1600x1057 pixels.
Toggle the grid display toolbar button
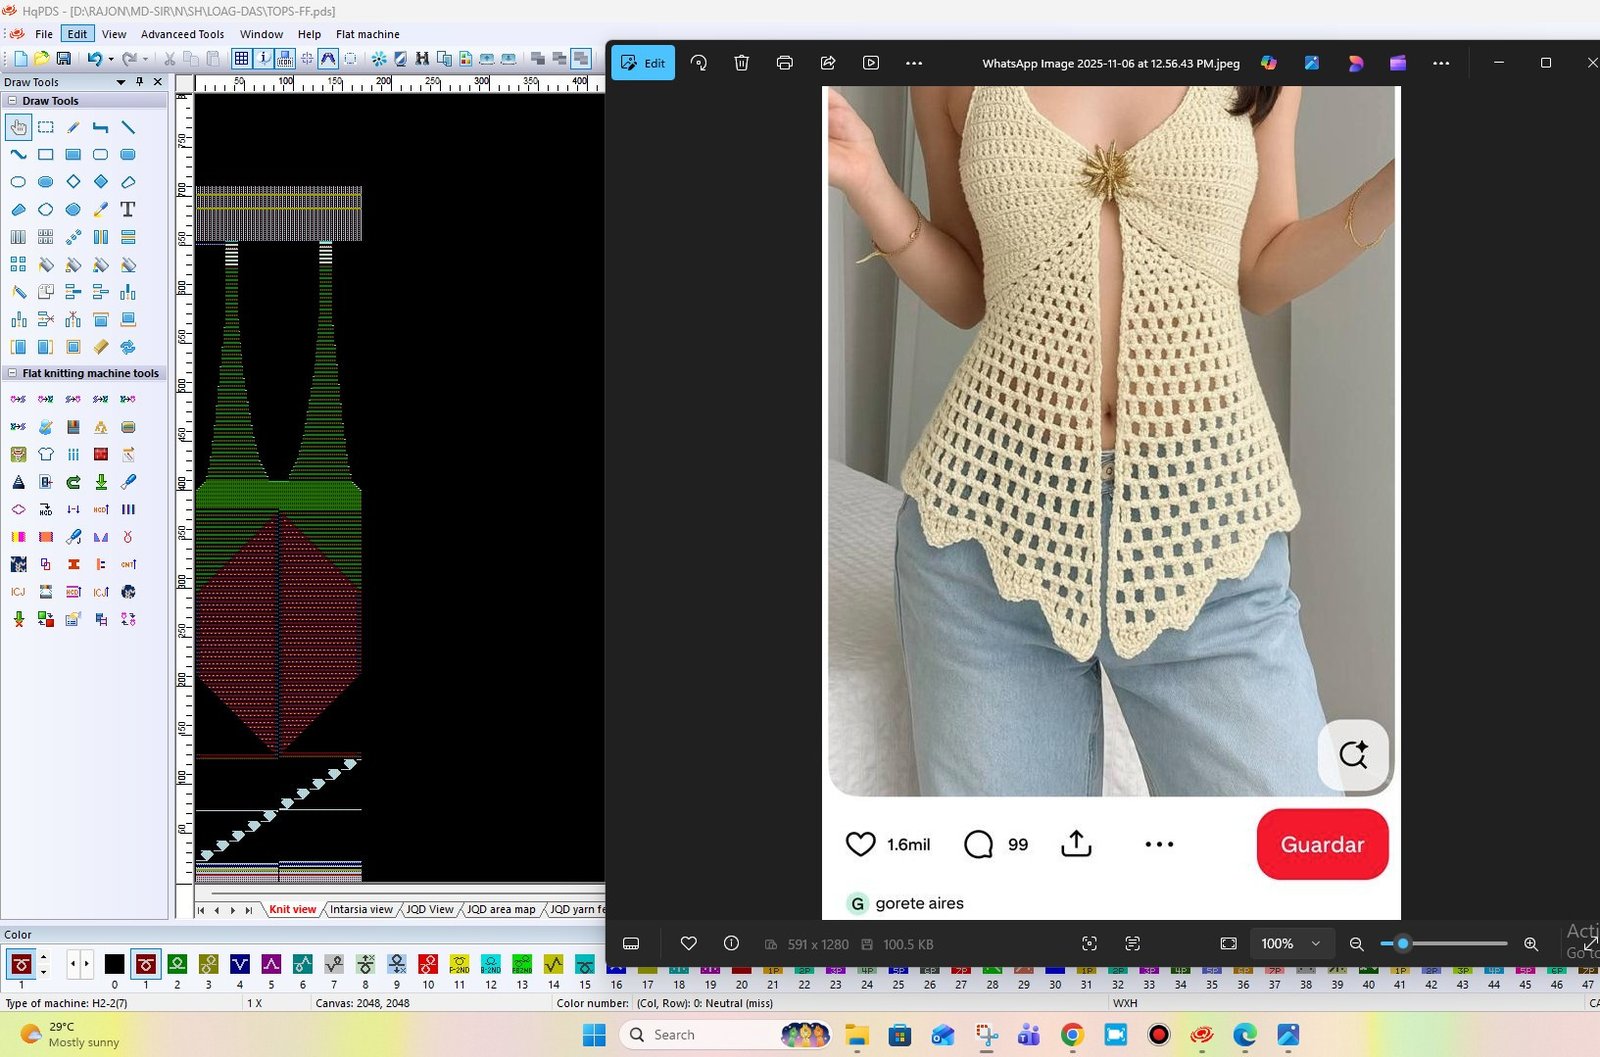click(241, 59)
